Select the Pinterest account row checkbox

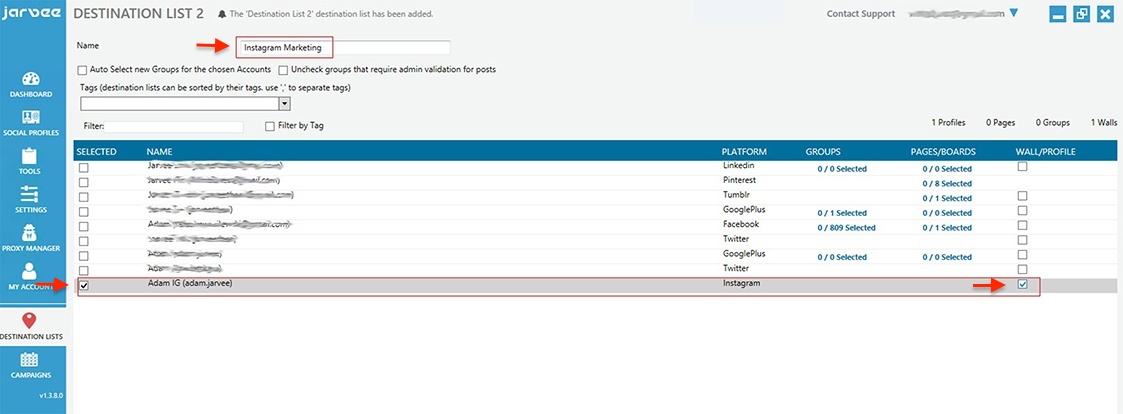click(84, 183)
